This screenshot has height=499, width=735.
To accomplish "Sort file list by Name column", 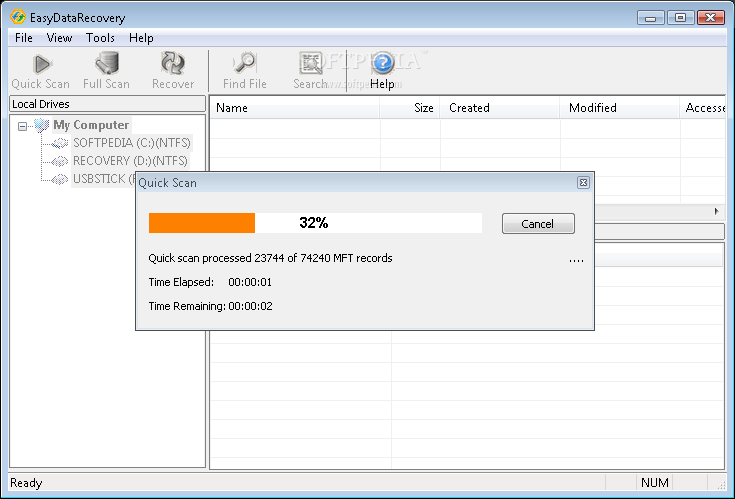I will click(294, 108).
